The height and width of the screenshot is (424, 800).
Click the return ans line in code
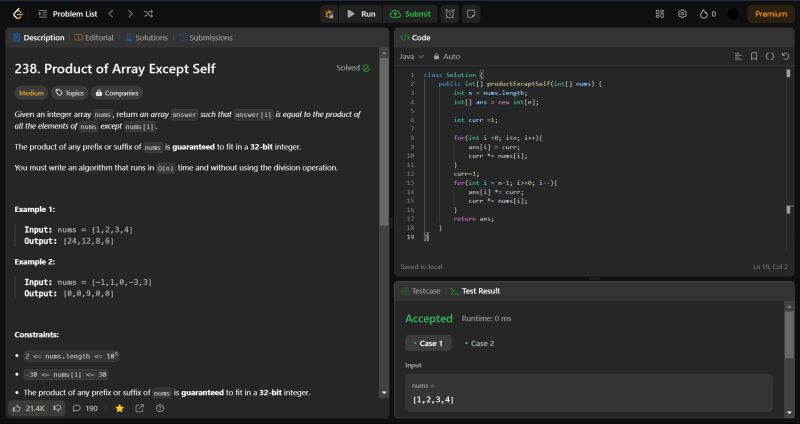473,218
